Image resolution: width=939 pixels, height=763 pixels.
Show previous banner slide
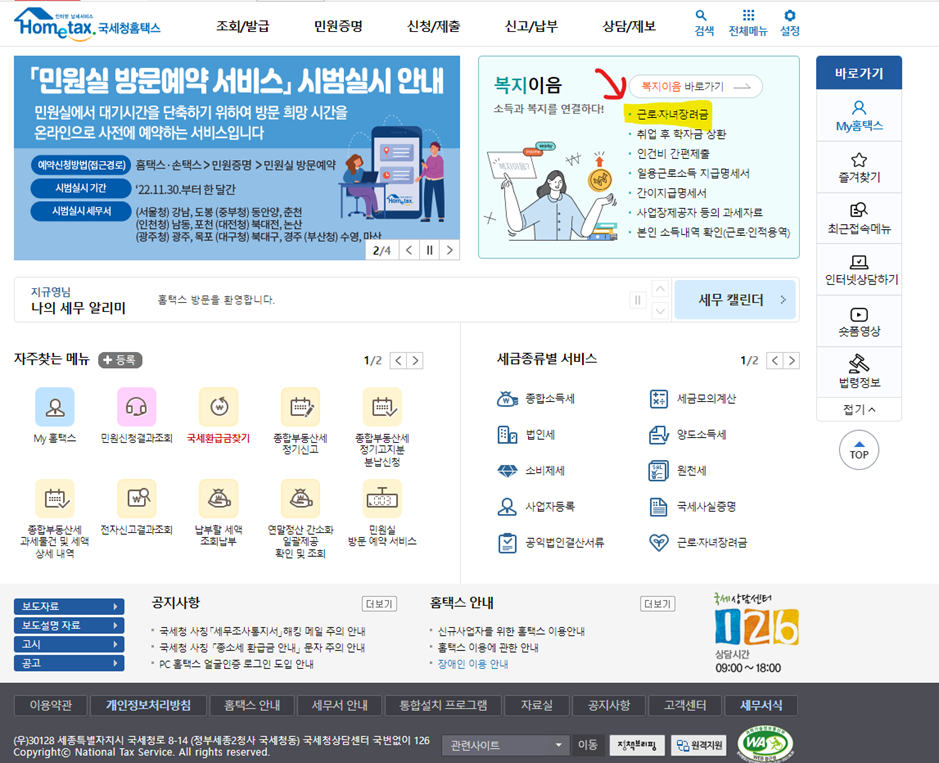point(409,250)
